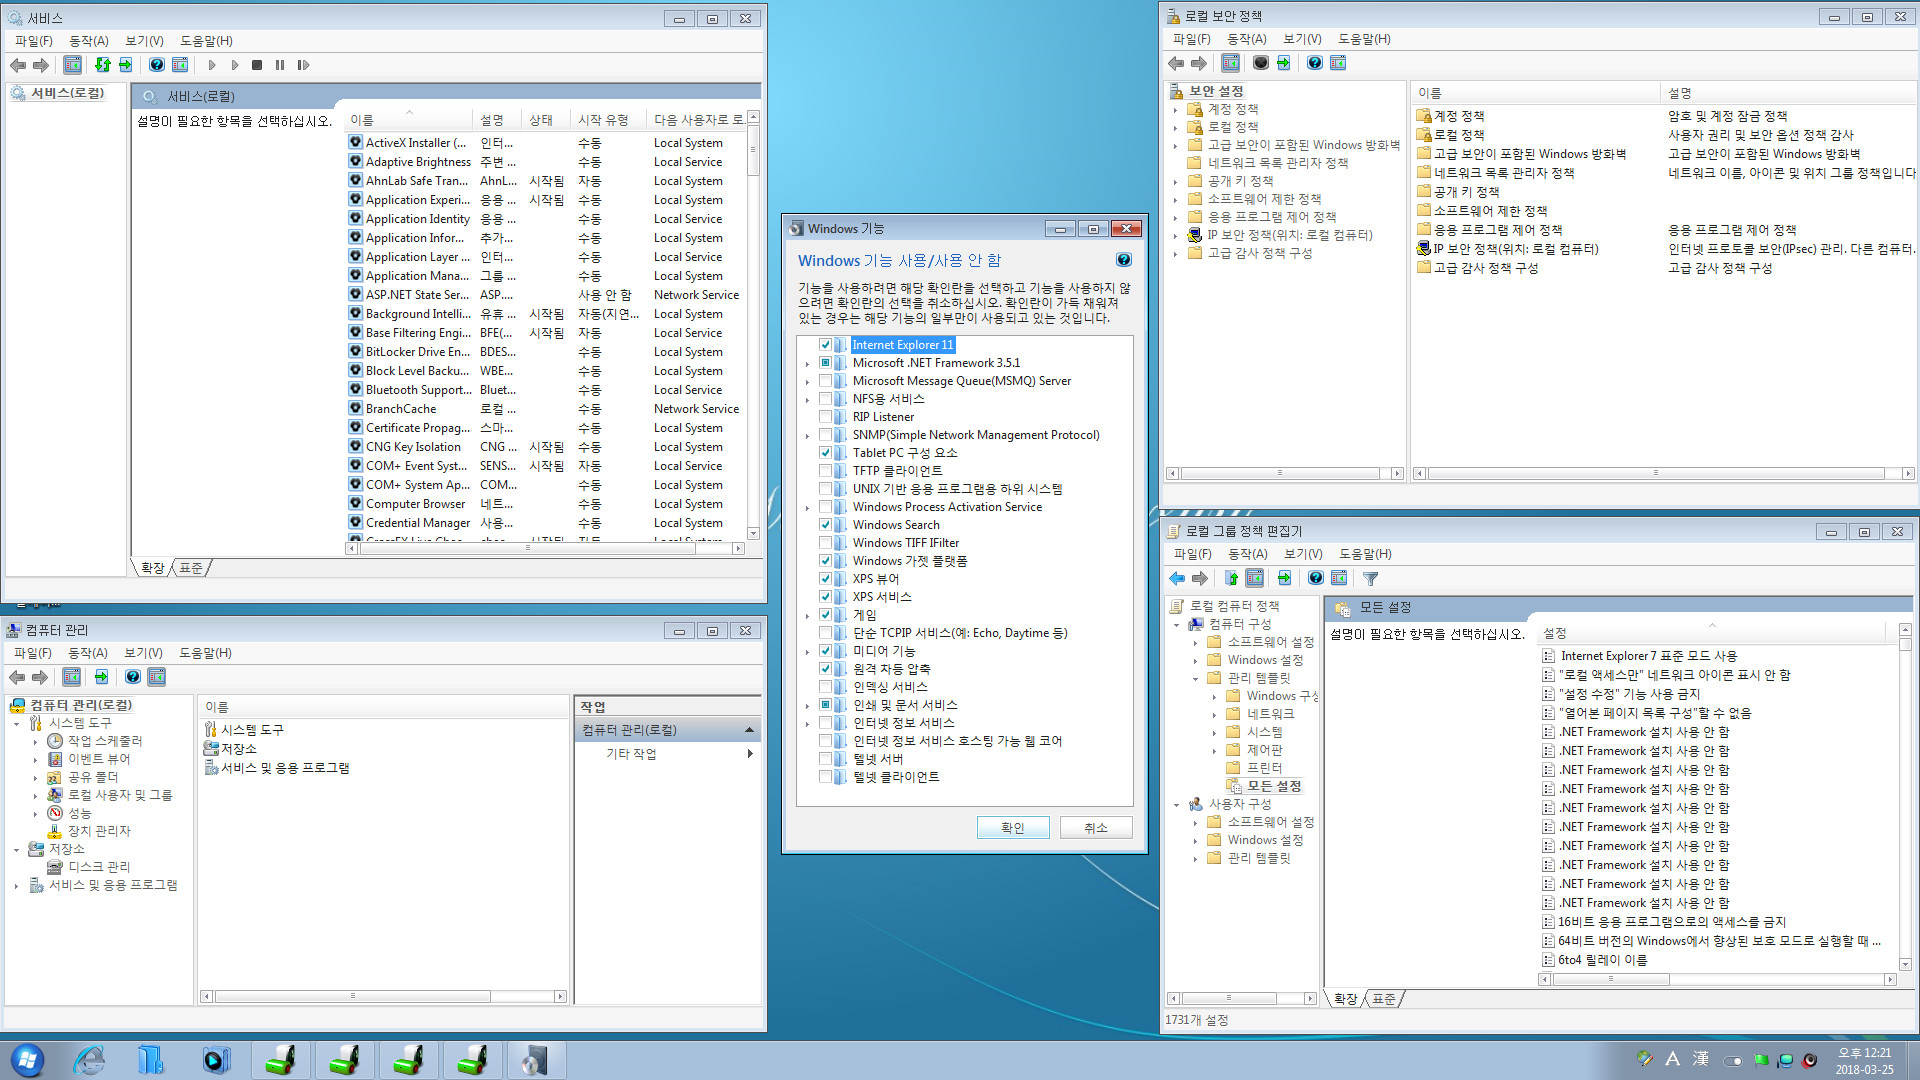This screenshot has width=1920, height=1080.
Task: Open the Start menu orb
Action: pos(27,1060)
